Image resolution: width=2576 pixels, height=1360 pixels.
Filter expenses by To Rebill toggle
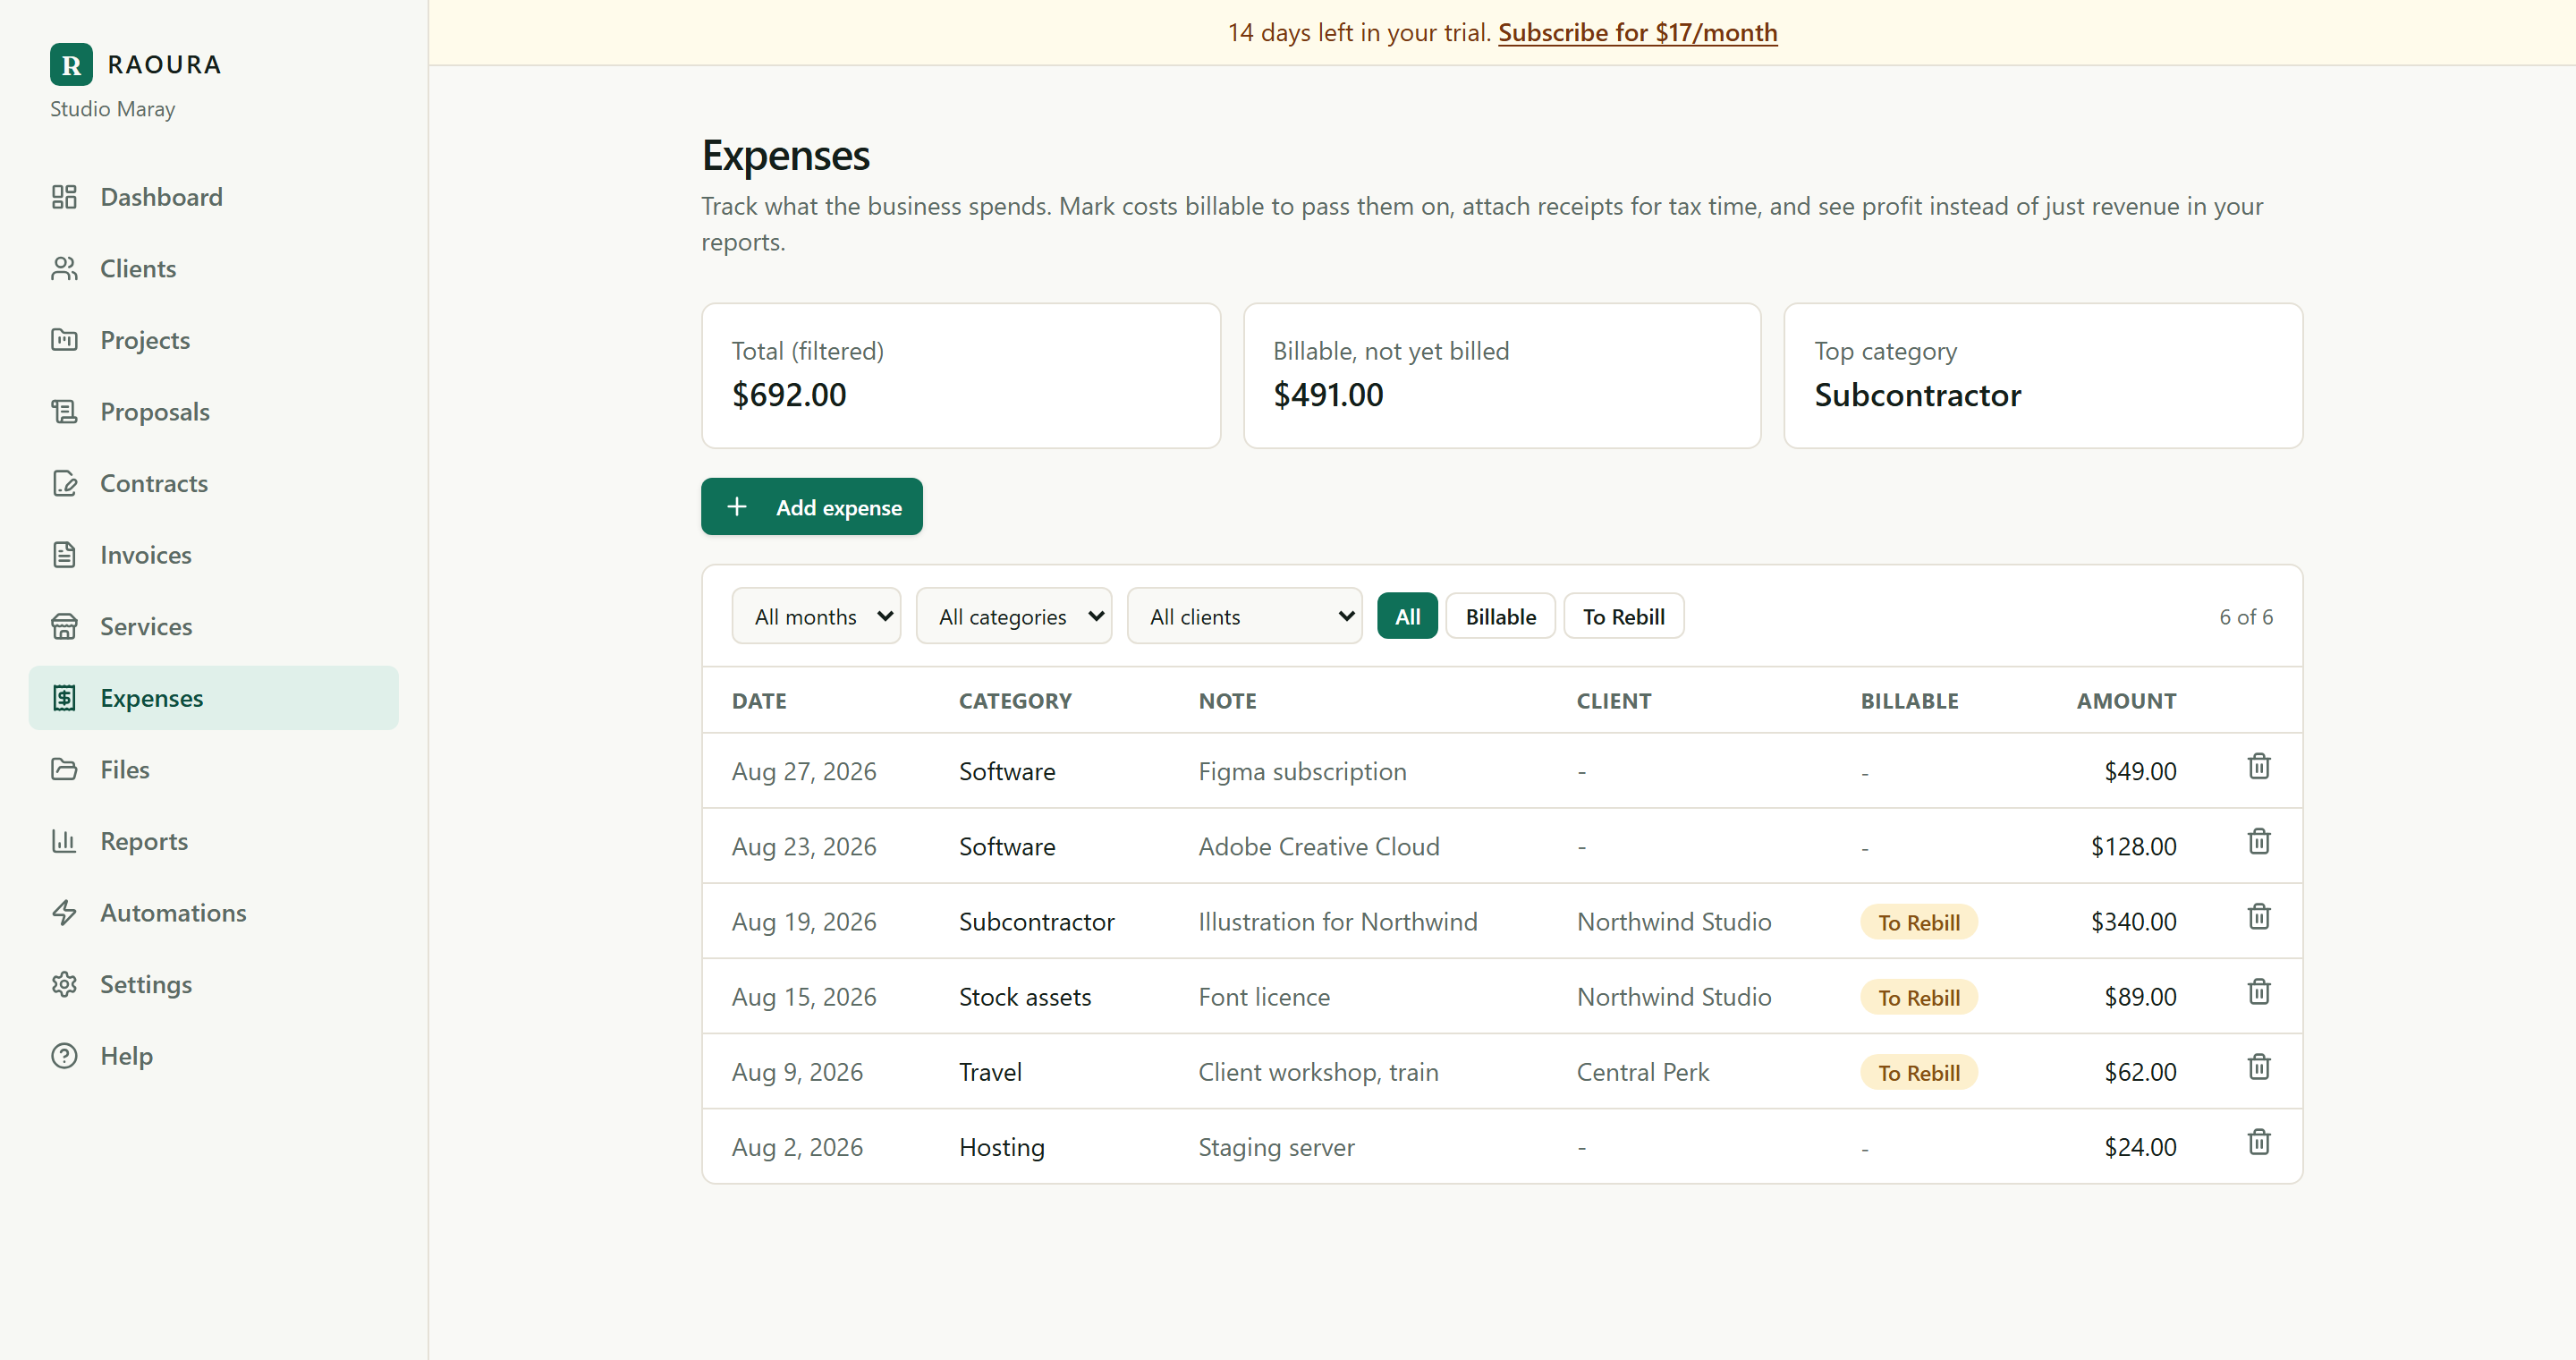[x=1623, y=616]
